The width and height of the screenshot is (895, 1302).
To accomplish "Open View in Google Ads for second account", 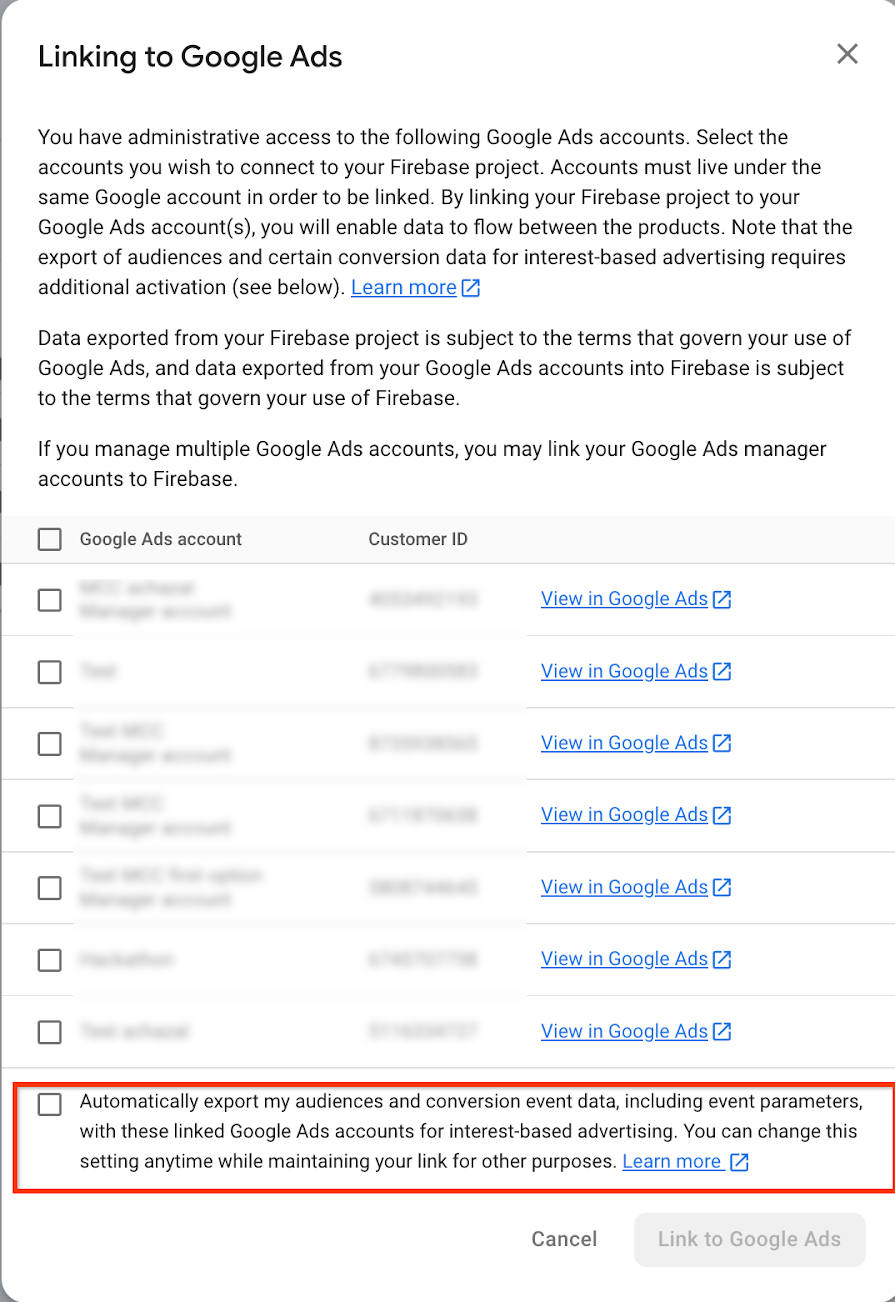I will [x=624, y=671].
